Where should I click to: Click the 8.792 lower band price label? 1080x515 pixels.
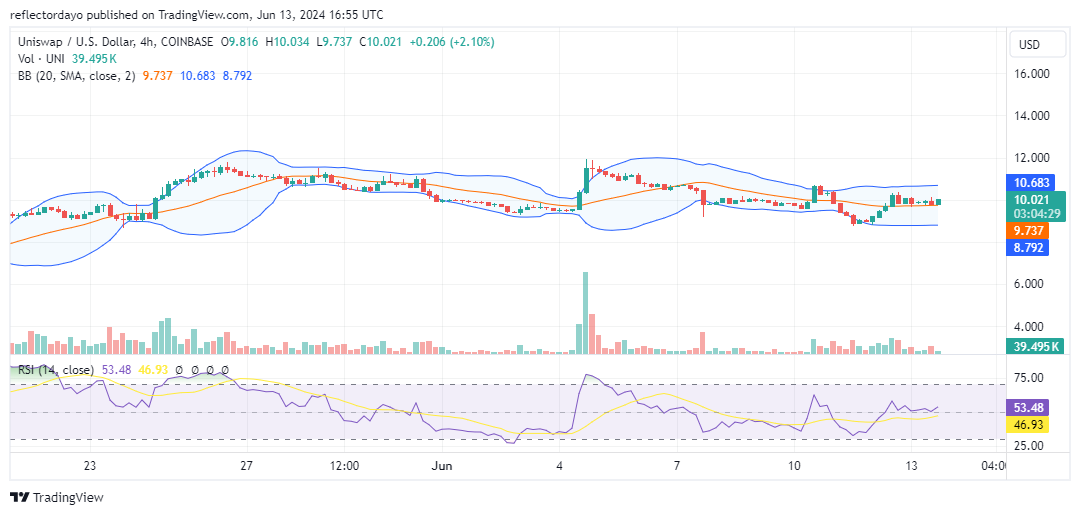(1027, 248)
